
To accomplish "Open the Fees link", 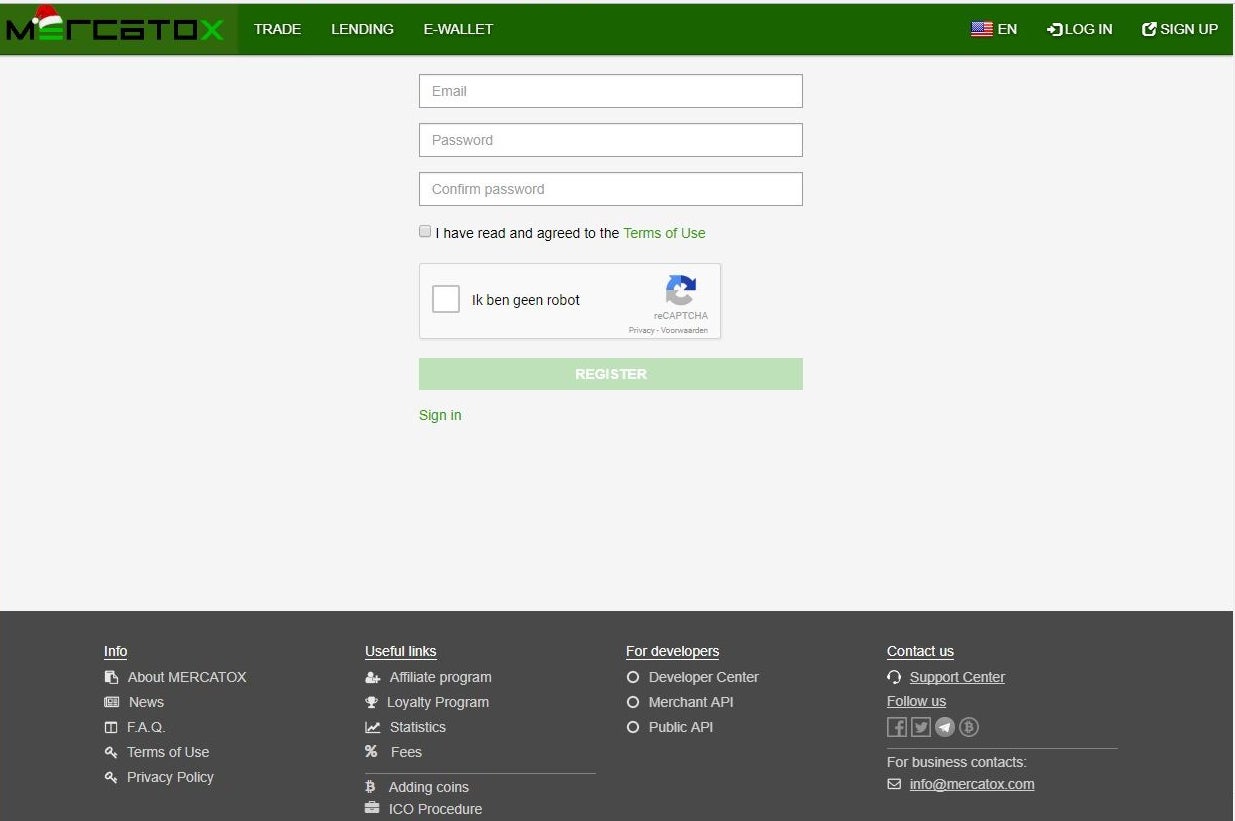I will [406, 752].
